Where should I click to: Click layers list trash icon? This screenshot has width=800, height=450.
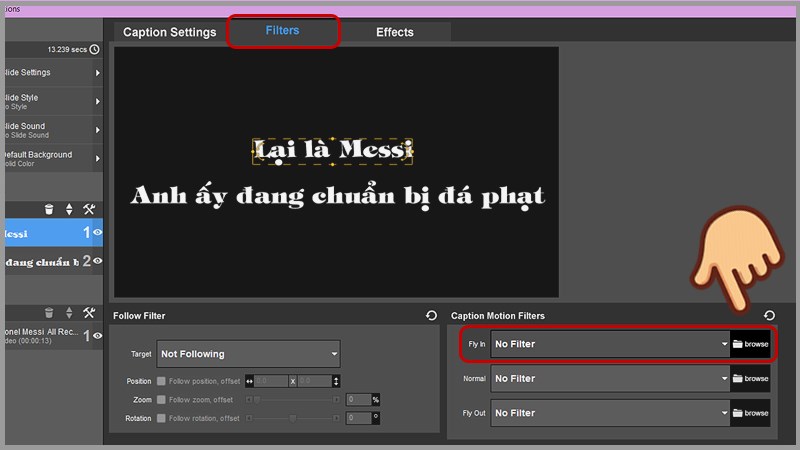49,313
